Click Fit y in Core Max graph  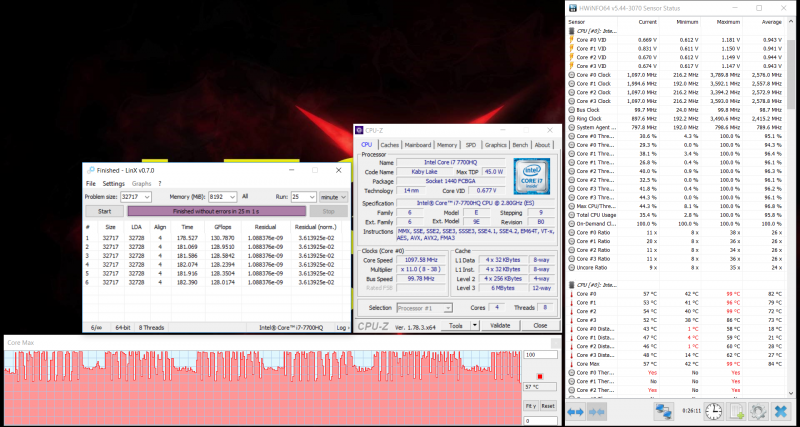pos(531,406)
